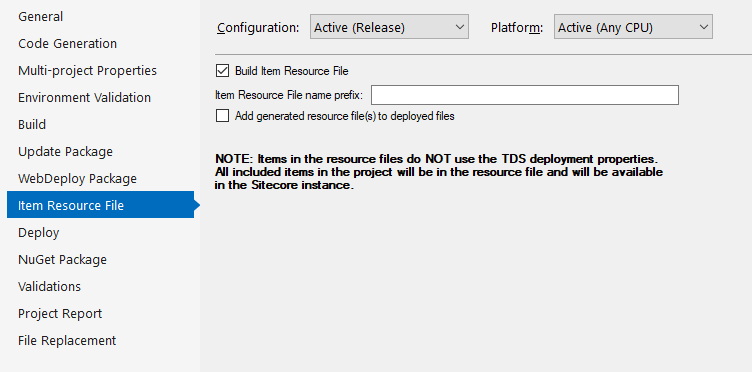
Task: Click the Item Resource File tab
Action: [100, 205]
